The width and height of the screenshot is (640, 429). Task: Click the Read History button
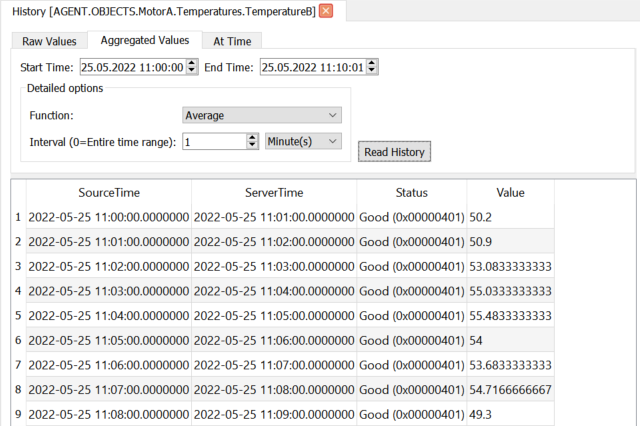(394, 152)
